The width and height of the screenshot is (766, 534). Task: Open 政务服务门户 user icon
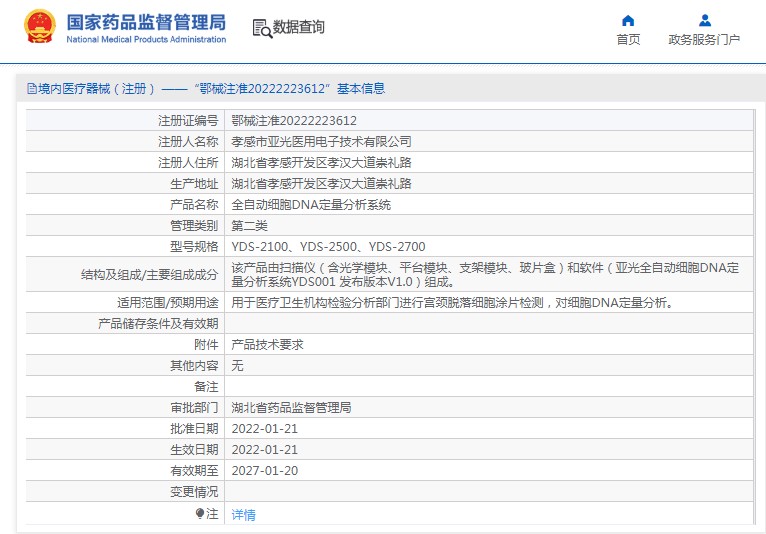click(x=704, y=21)
